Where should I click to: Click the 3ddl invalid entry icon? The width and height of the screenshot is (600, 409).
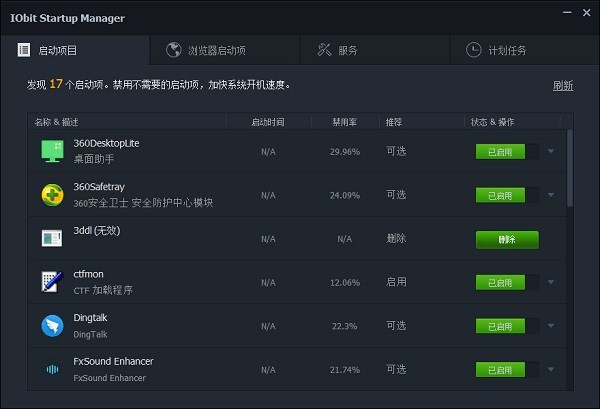(52, 238)
